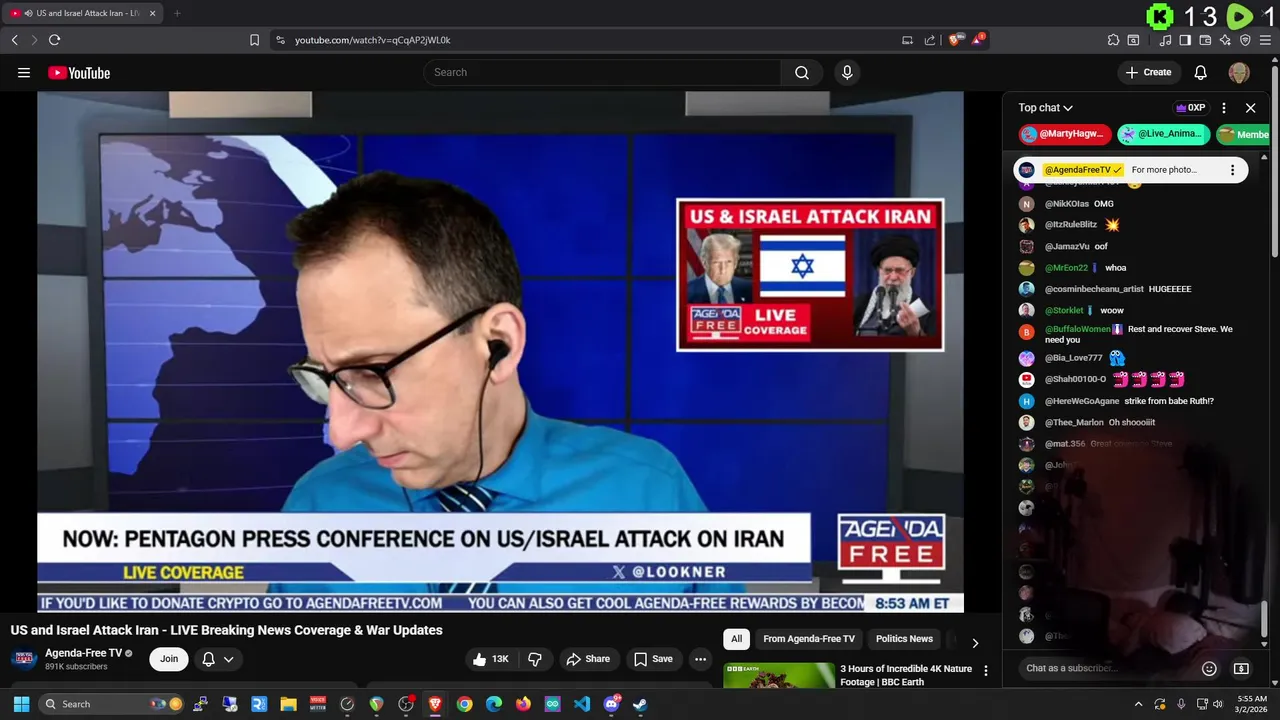The height and width of the screenshot is (720, 1280).
Task: Open the 4K Nature Footage thumbnail
Action: 779,675
